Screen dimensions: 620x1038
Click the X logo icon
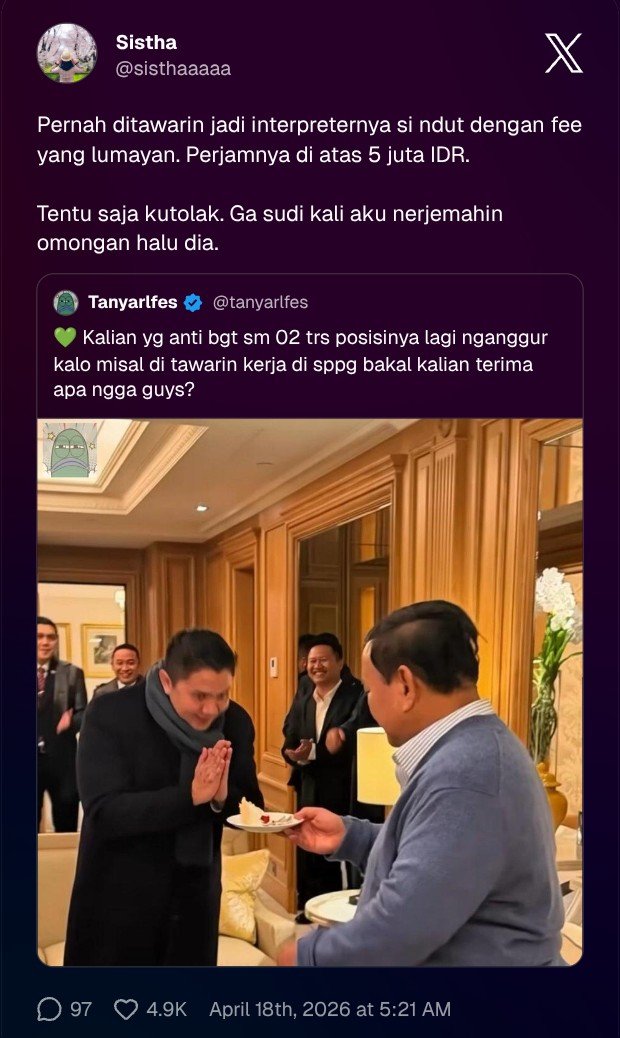[x=563, y=53]
